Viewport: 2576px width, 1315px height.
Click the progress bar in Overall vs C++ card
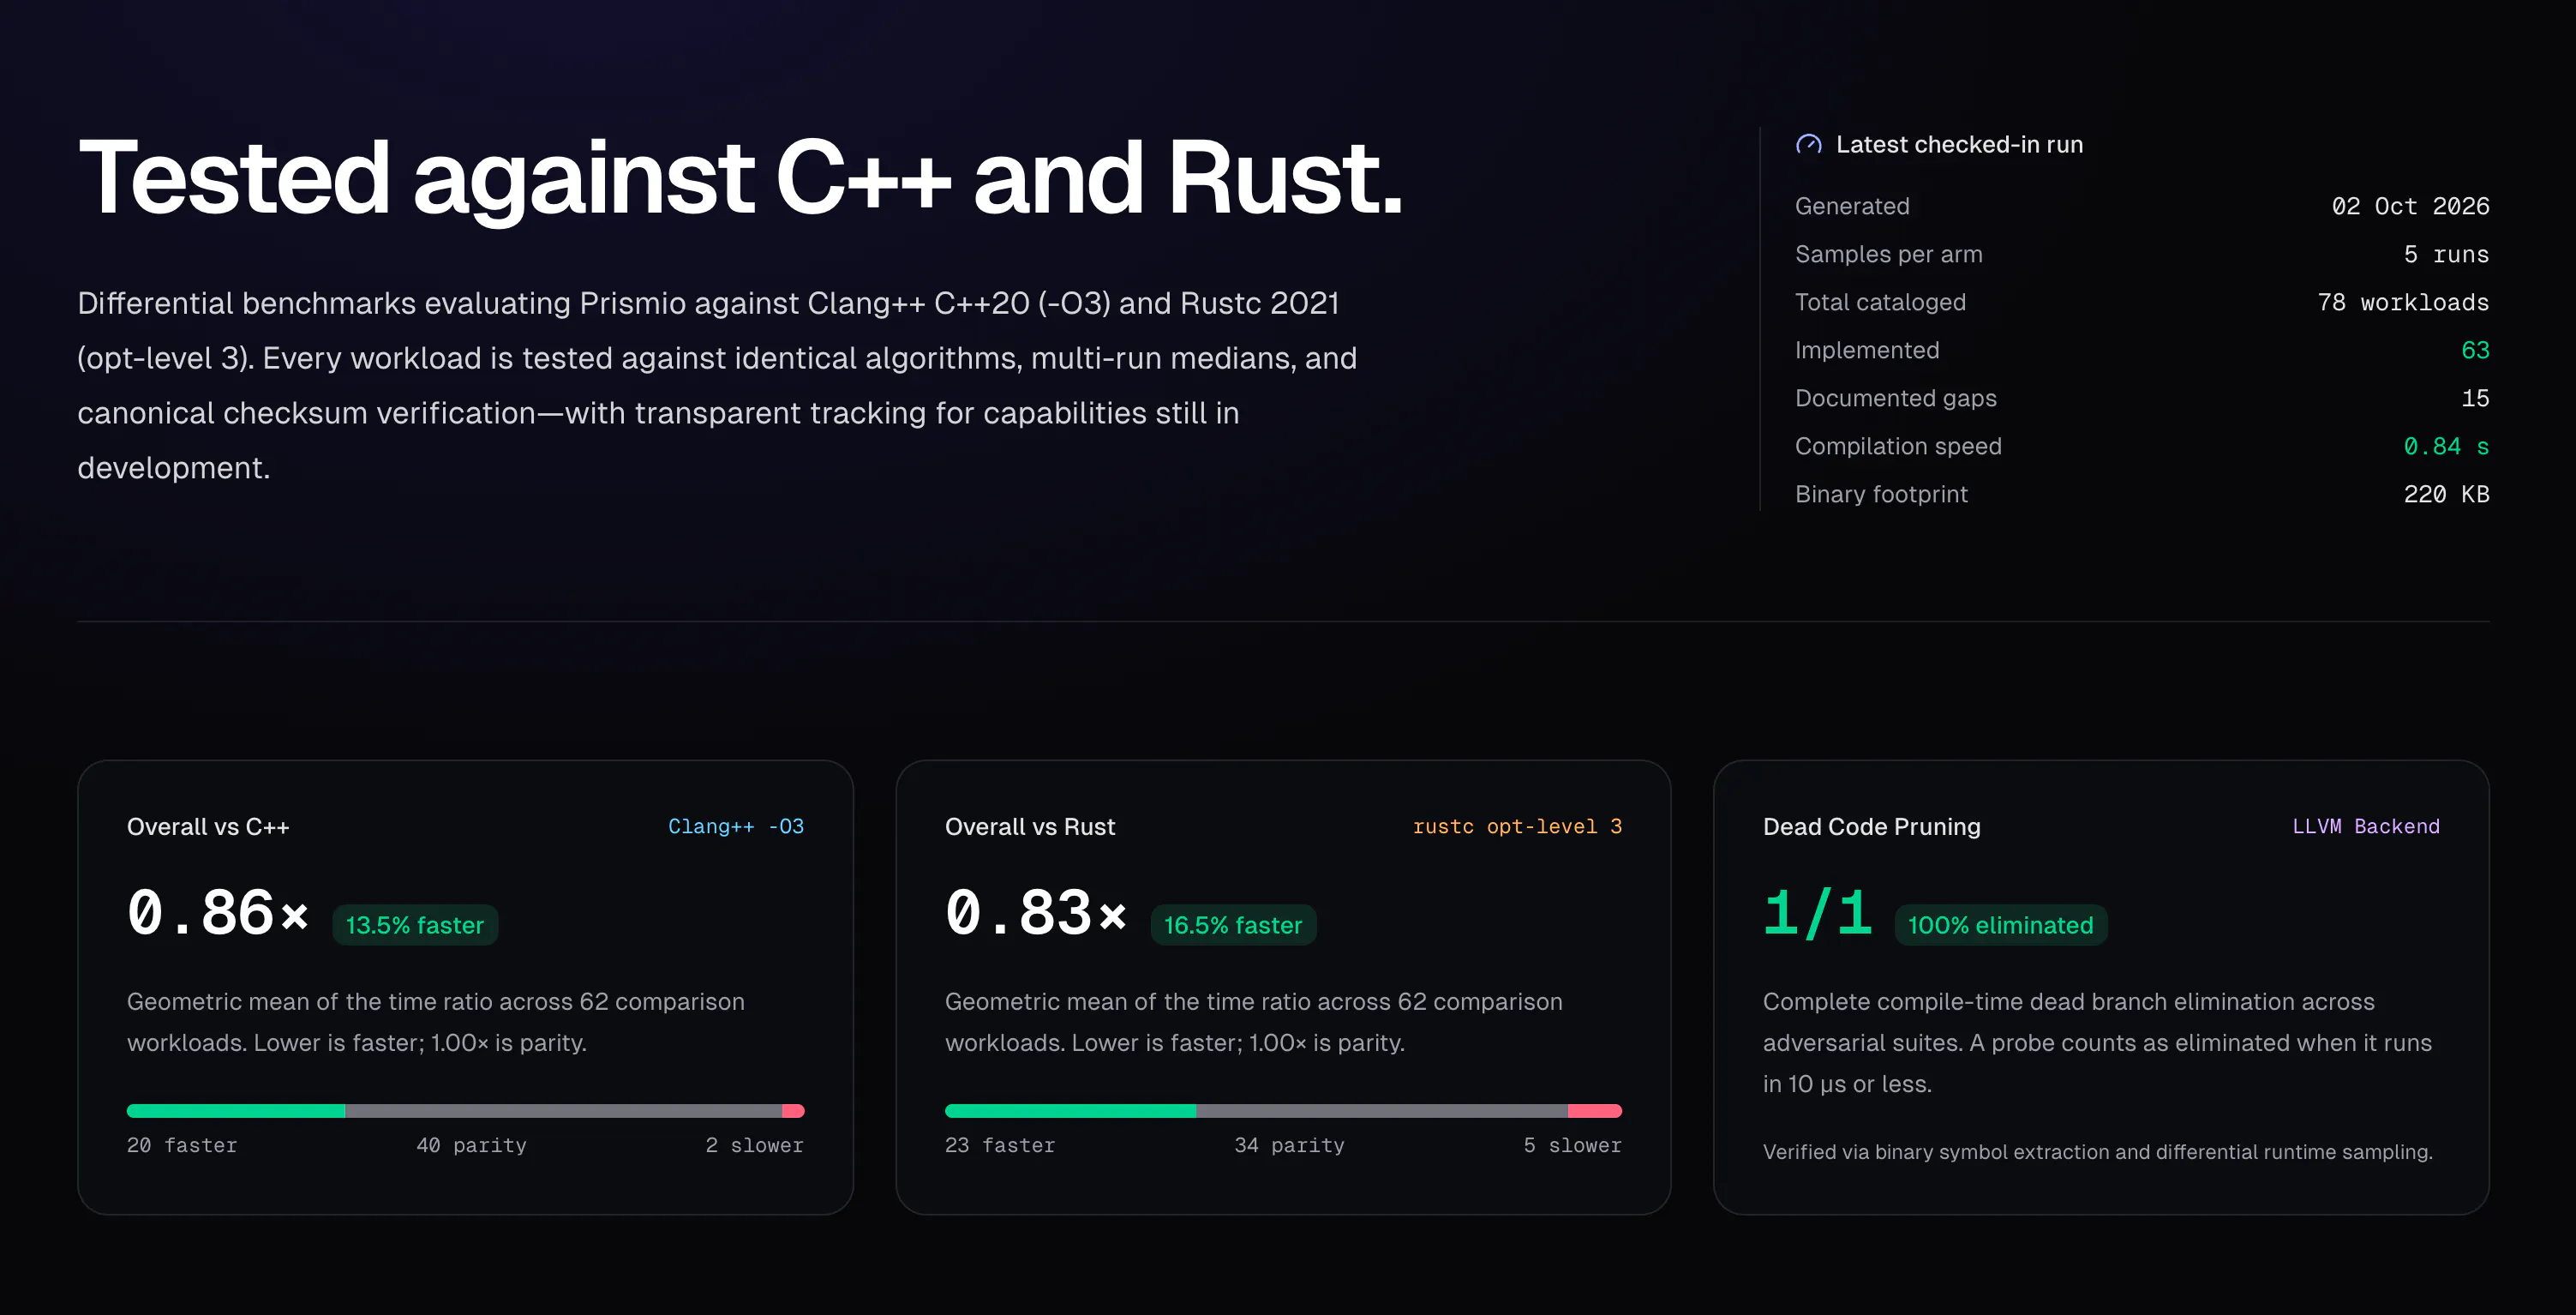[466, 1110]
